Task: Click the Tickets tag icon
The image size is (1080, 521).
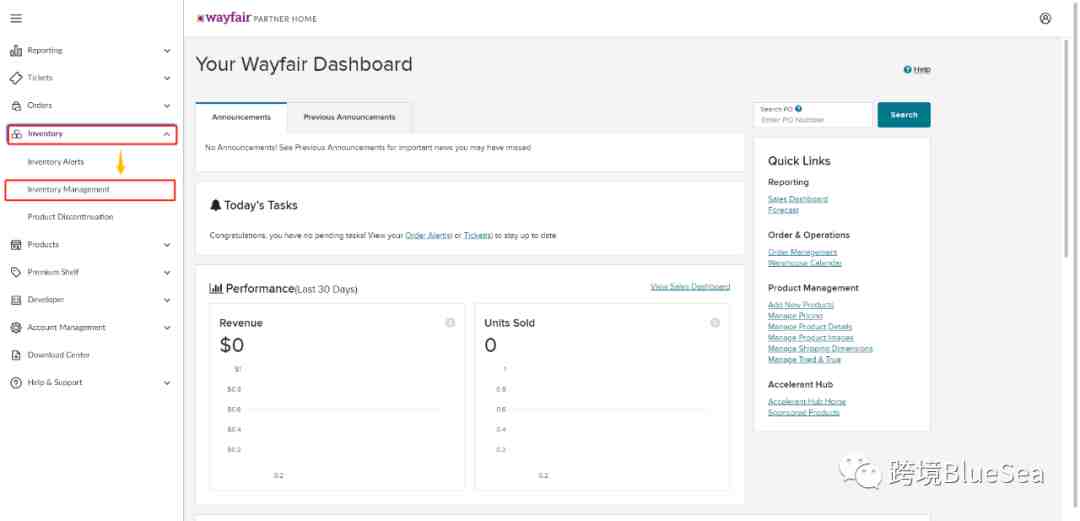Action: coord(16,79)
